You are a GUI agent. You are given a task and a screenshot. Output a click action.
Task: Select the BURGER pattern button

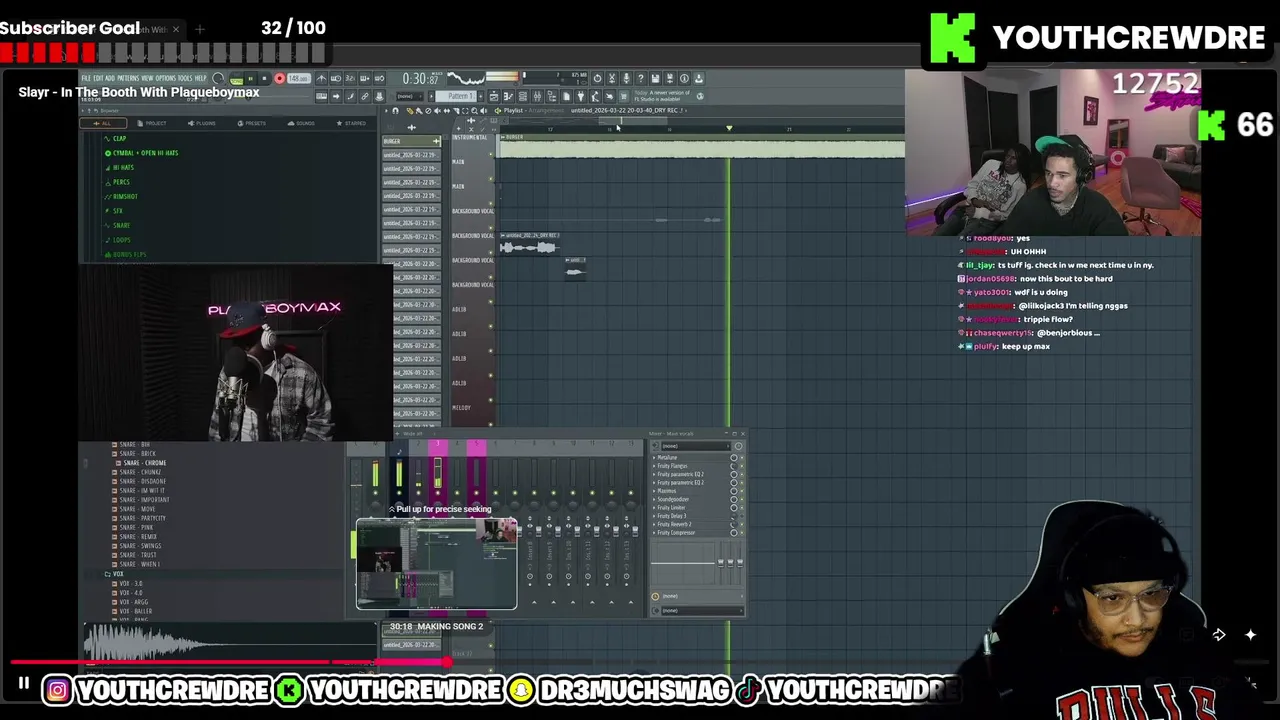411,140
